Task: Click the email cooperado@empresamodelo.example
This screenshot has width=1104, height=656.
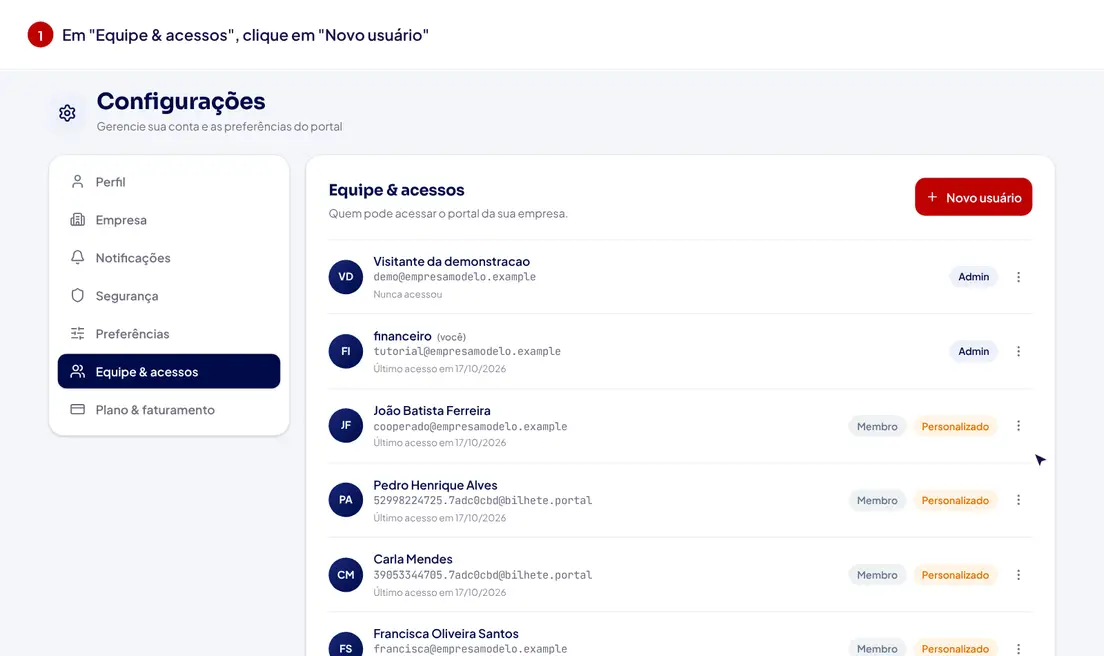Action: (x=470, y=427)
